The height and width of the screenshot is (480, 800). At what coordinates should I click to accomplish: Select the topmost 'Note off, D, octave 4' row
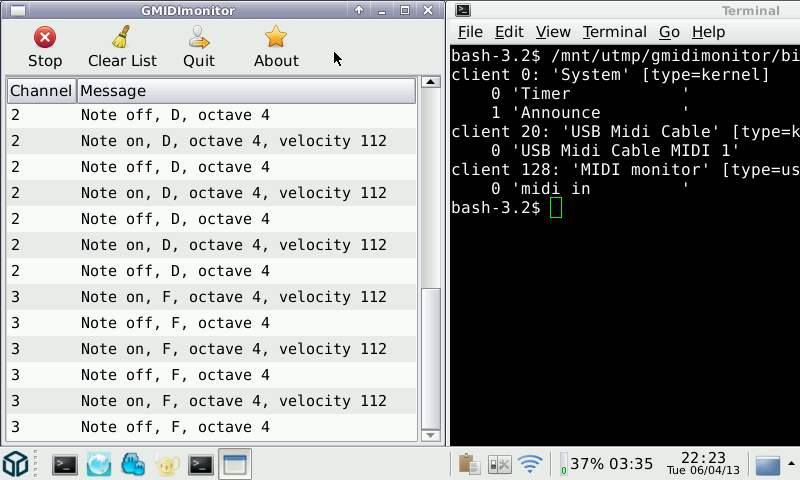(211, 115)
